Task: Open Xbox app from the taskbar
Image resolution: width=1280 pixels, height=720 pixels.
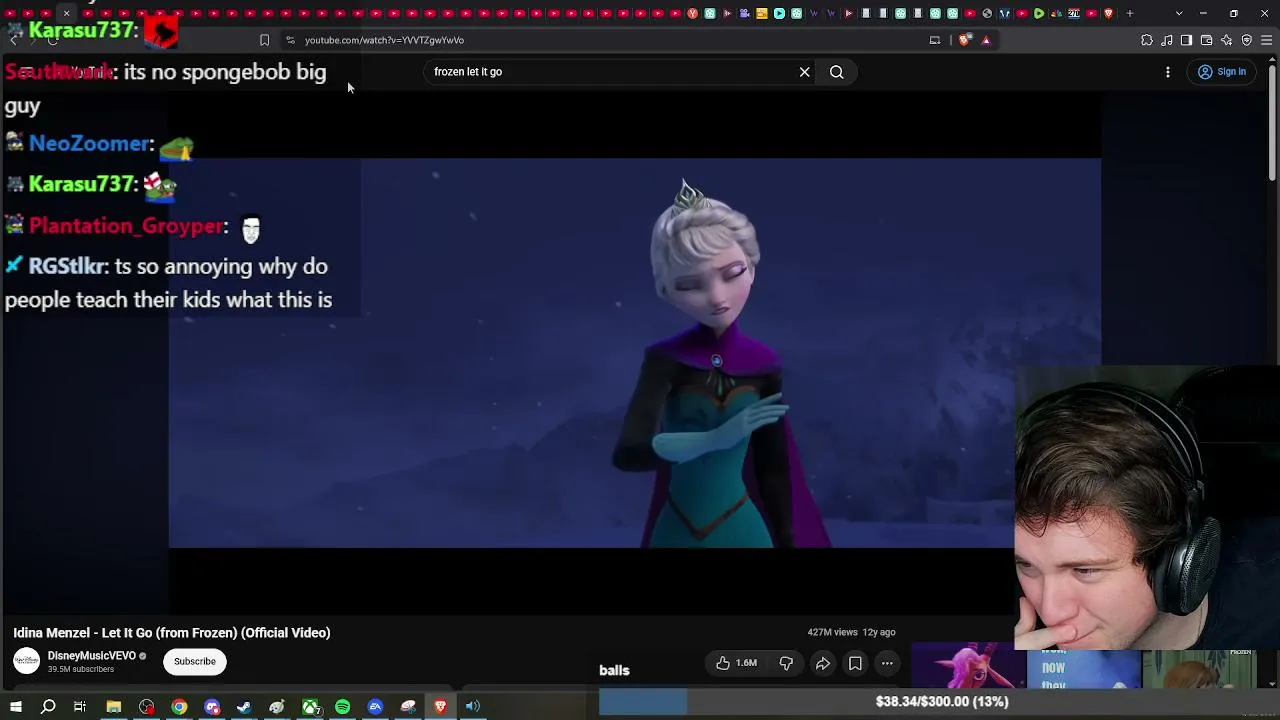Action: point(311,707)
